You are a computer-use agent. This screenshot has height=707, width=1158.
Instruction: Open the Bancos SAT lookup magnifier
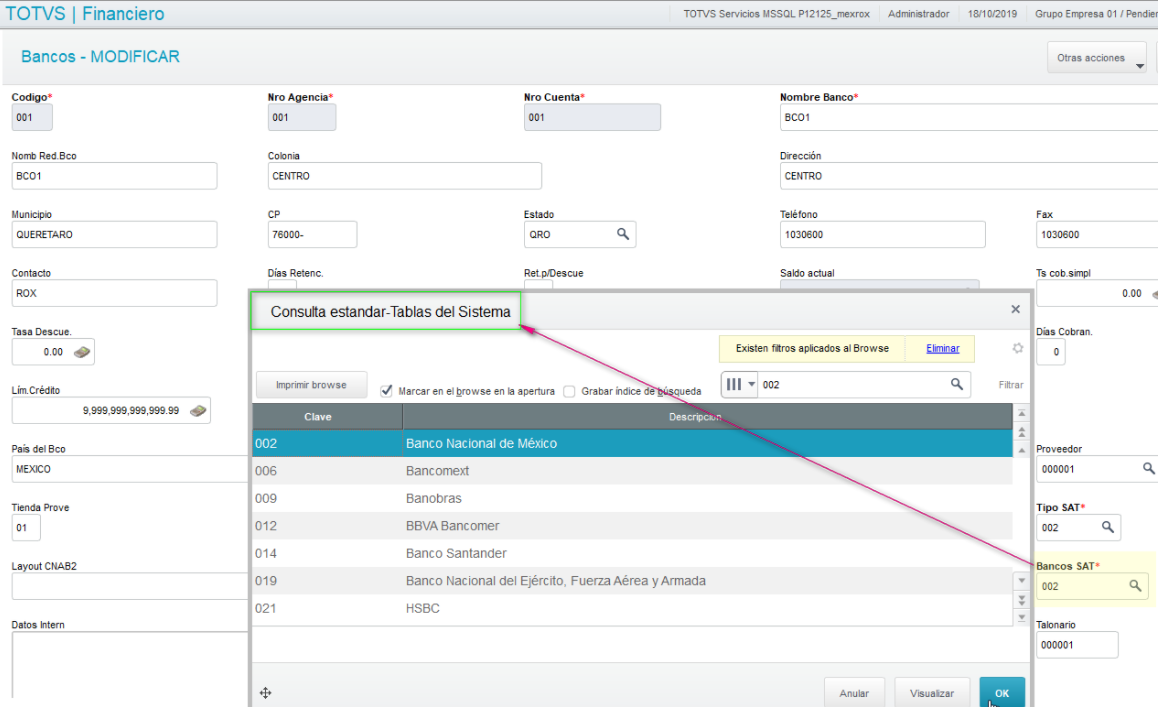click(x=1135, y=586)
